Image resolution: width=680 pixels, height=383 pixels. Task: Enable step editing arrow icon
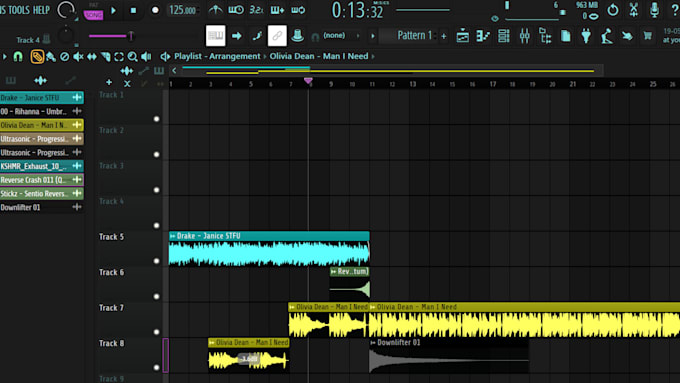click(237, 36)
